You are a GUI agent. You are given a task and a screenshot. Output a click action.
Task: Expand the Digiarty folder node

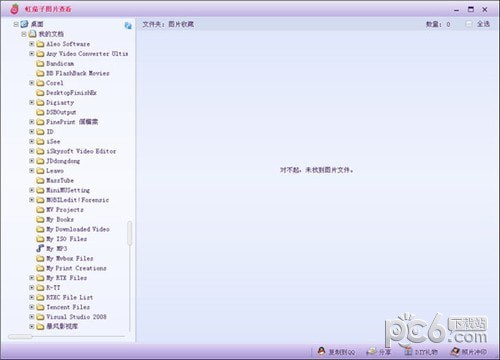(32, 102)
